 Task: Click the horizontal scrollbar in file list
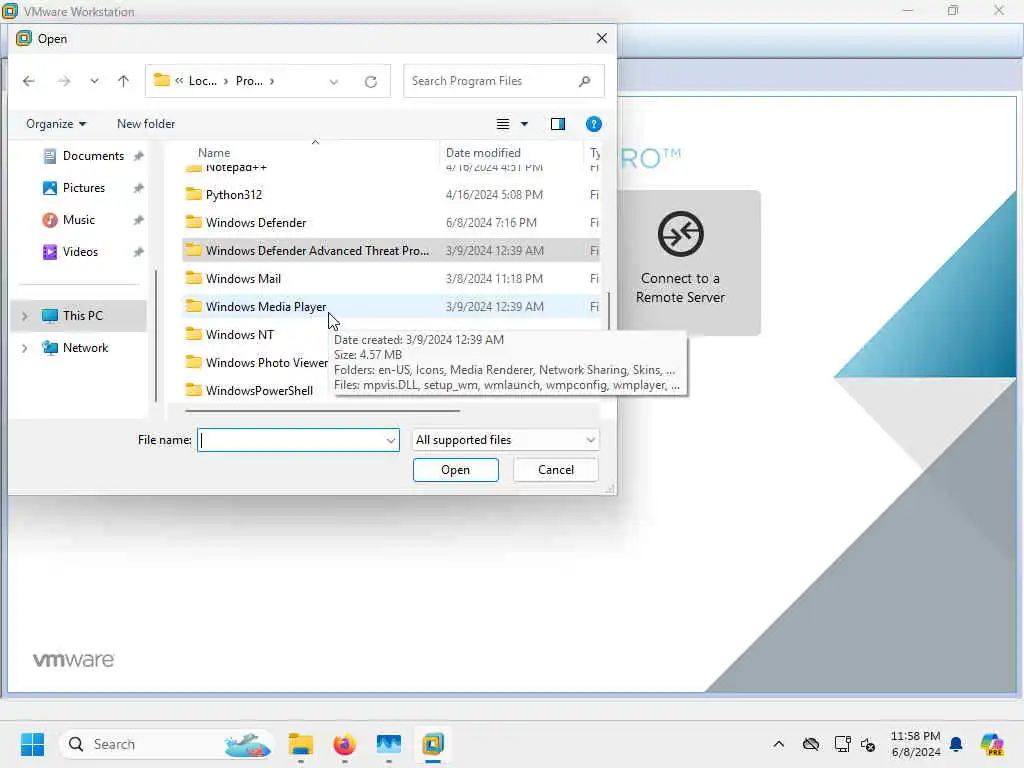click(323, 411)
